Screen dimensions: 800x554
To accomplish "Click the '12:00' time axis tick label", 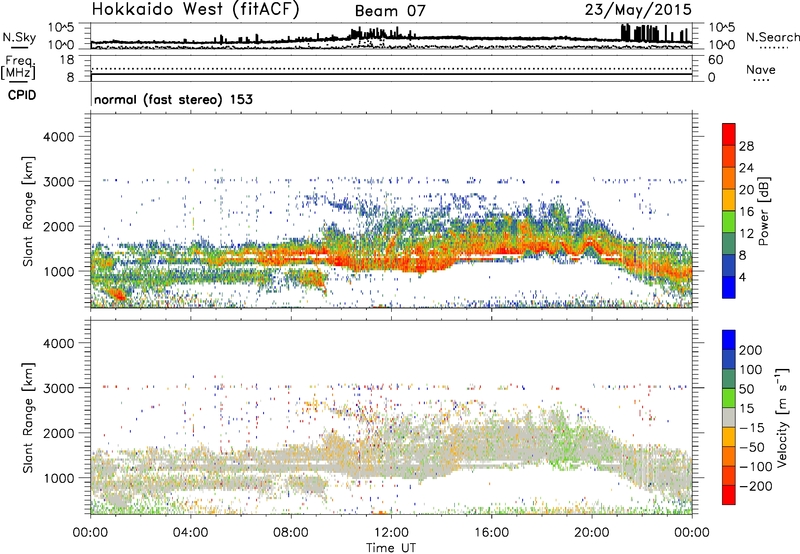I will [391, 533].
